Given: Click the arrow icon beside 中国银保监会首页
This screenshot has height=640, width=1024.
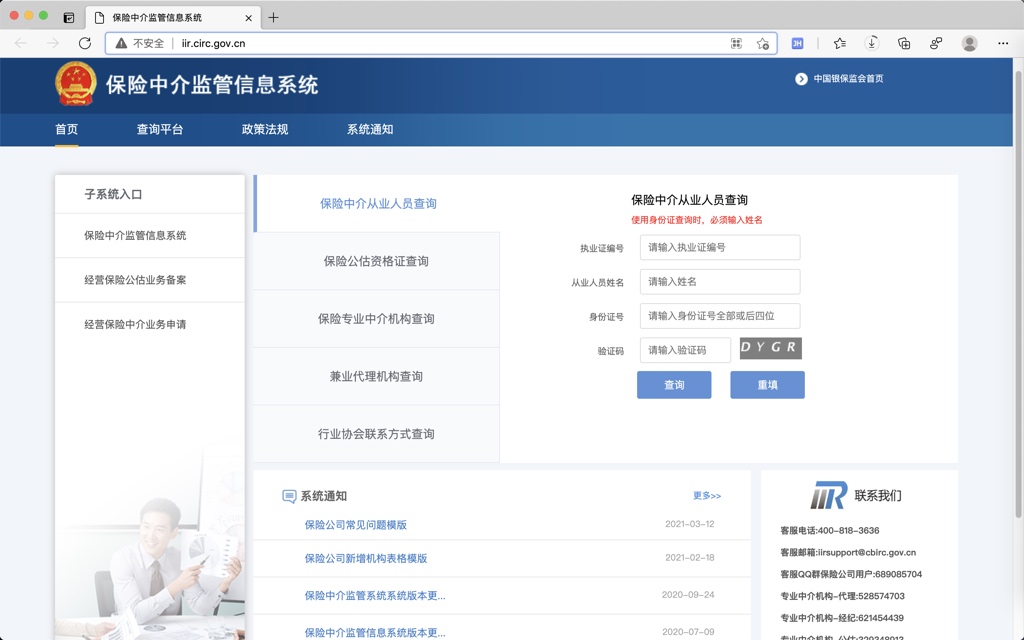Looking at the screenshot, I should [801, 79].
